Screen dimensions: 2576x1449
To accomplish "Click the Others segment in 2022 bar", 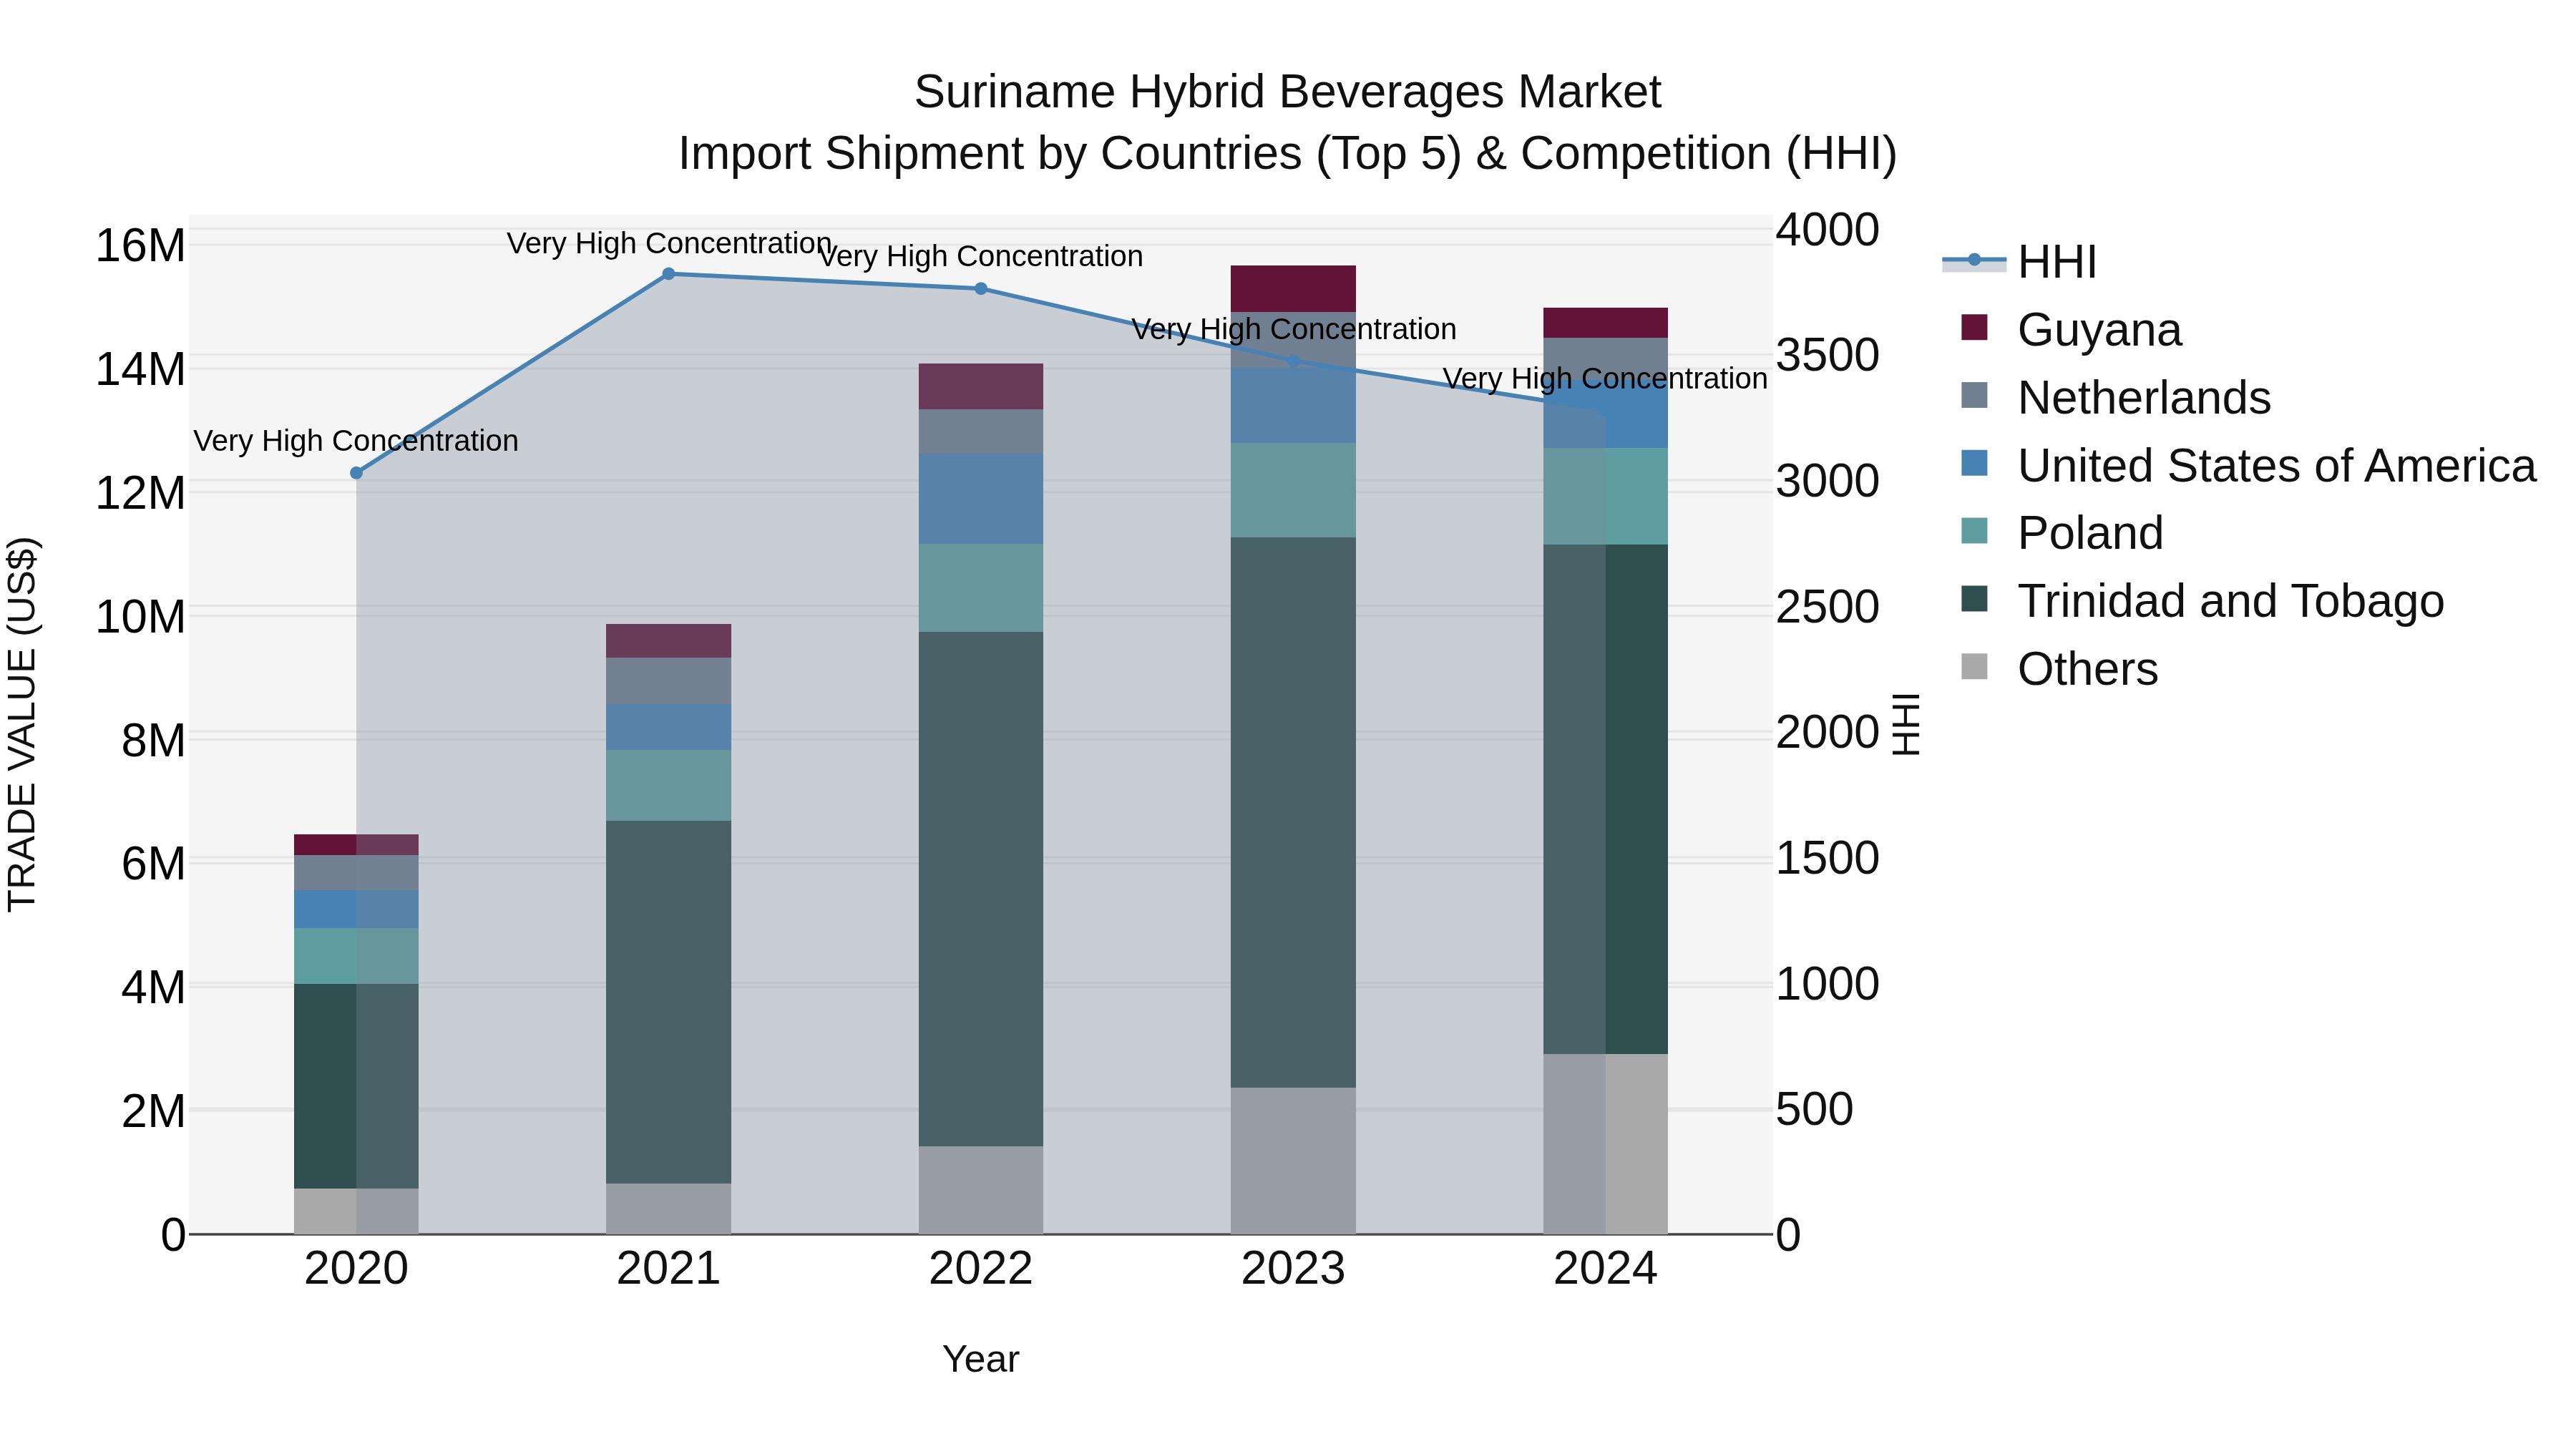I will [981, 1190].
